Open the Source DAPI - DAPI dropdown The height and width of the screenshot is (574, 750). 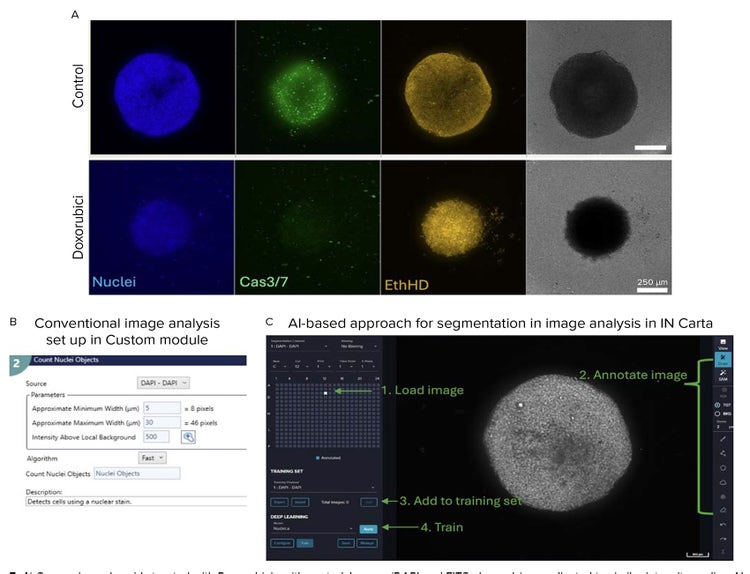point(163,383)
